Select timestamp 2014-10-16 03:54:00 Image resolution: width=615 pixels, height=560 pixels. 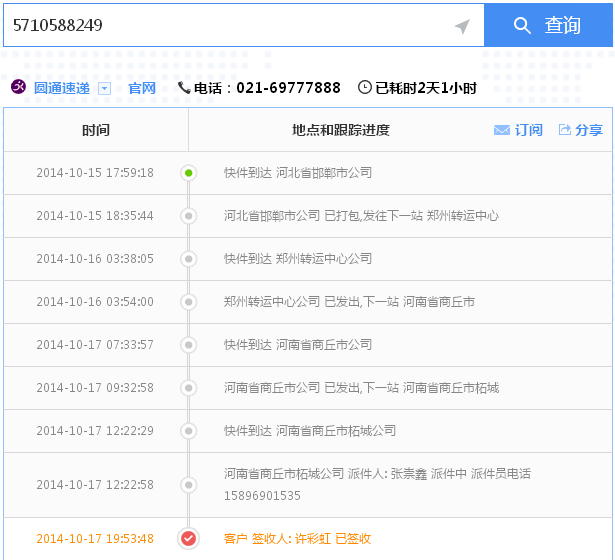point(95,302)
